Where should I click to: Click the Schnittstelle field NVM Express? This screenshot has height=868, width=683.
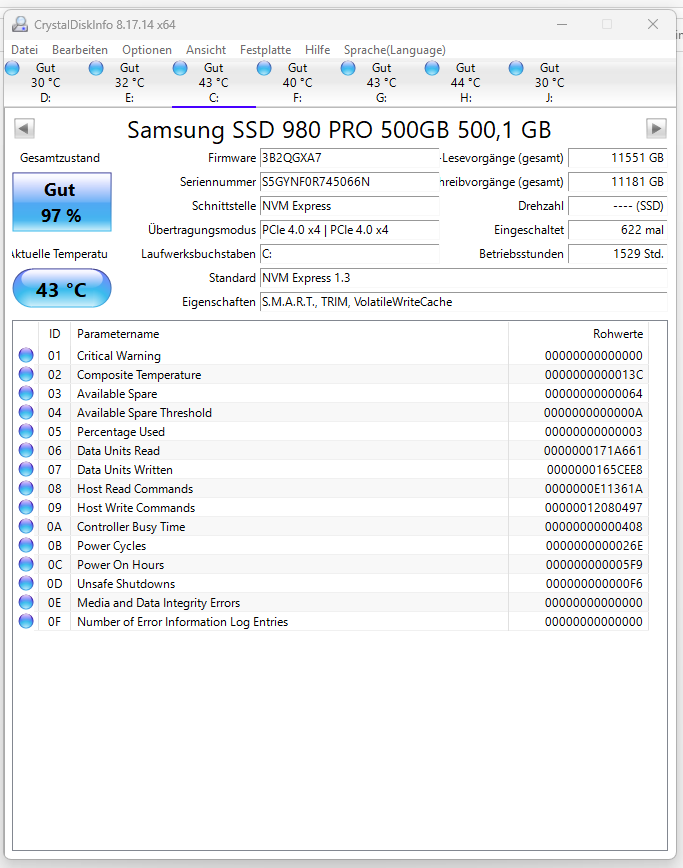coord(349,206)
